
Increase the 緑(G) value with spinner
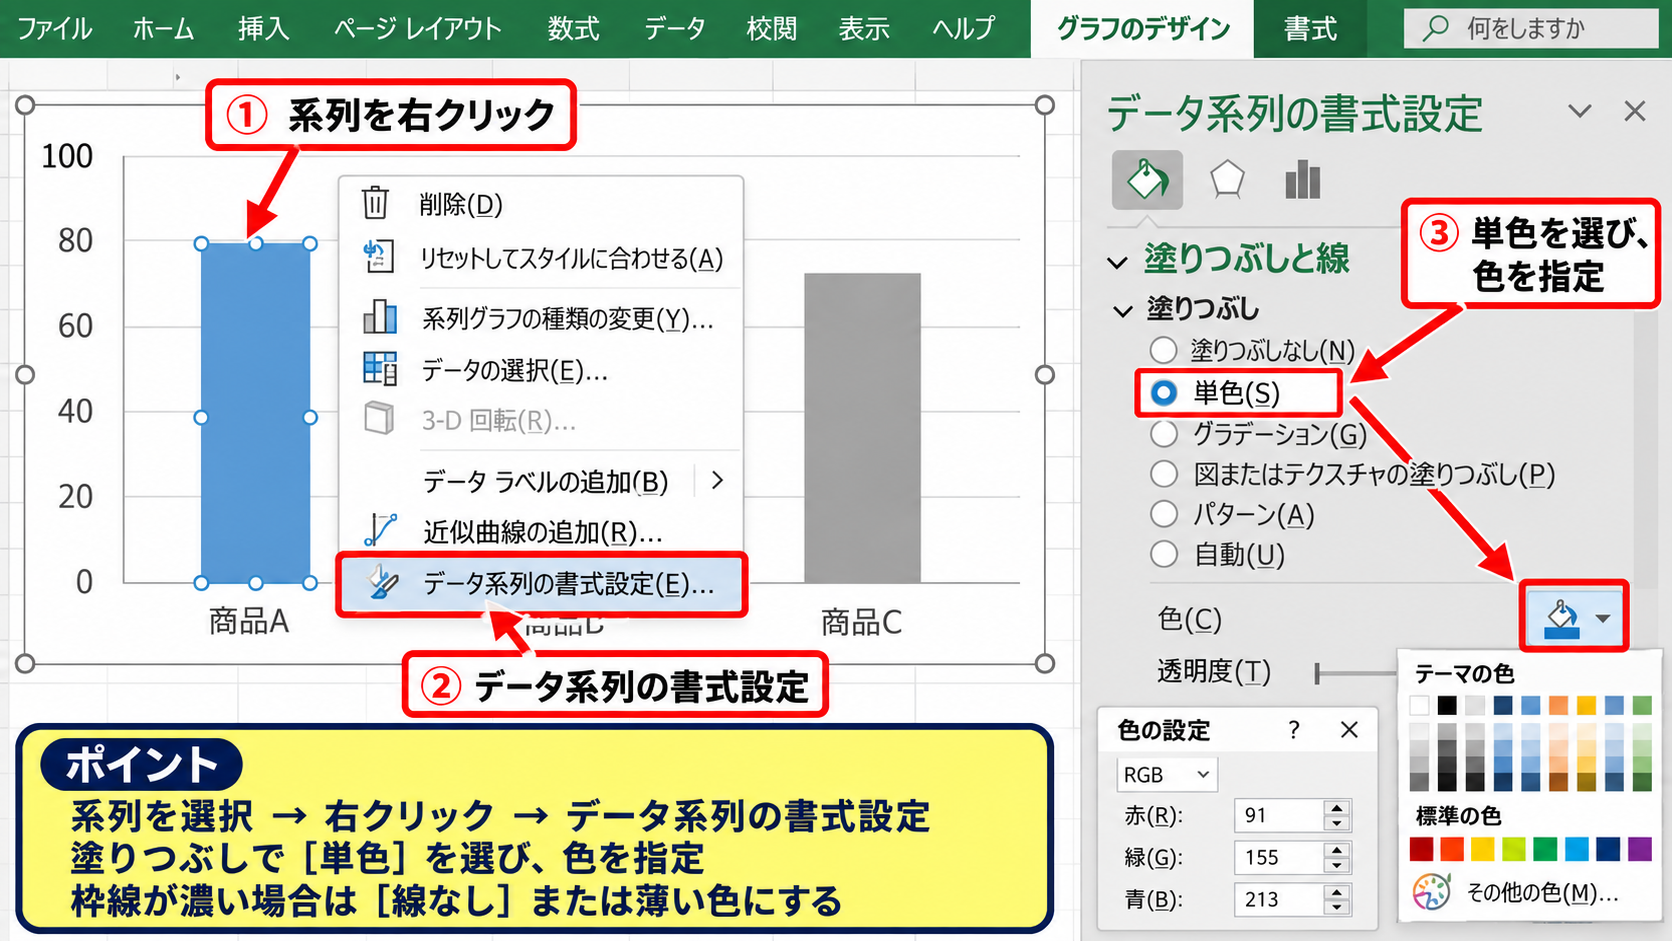[x=1337, y=849]
